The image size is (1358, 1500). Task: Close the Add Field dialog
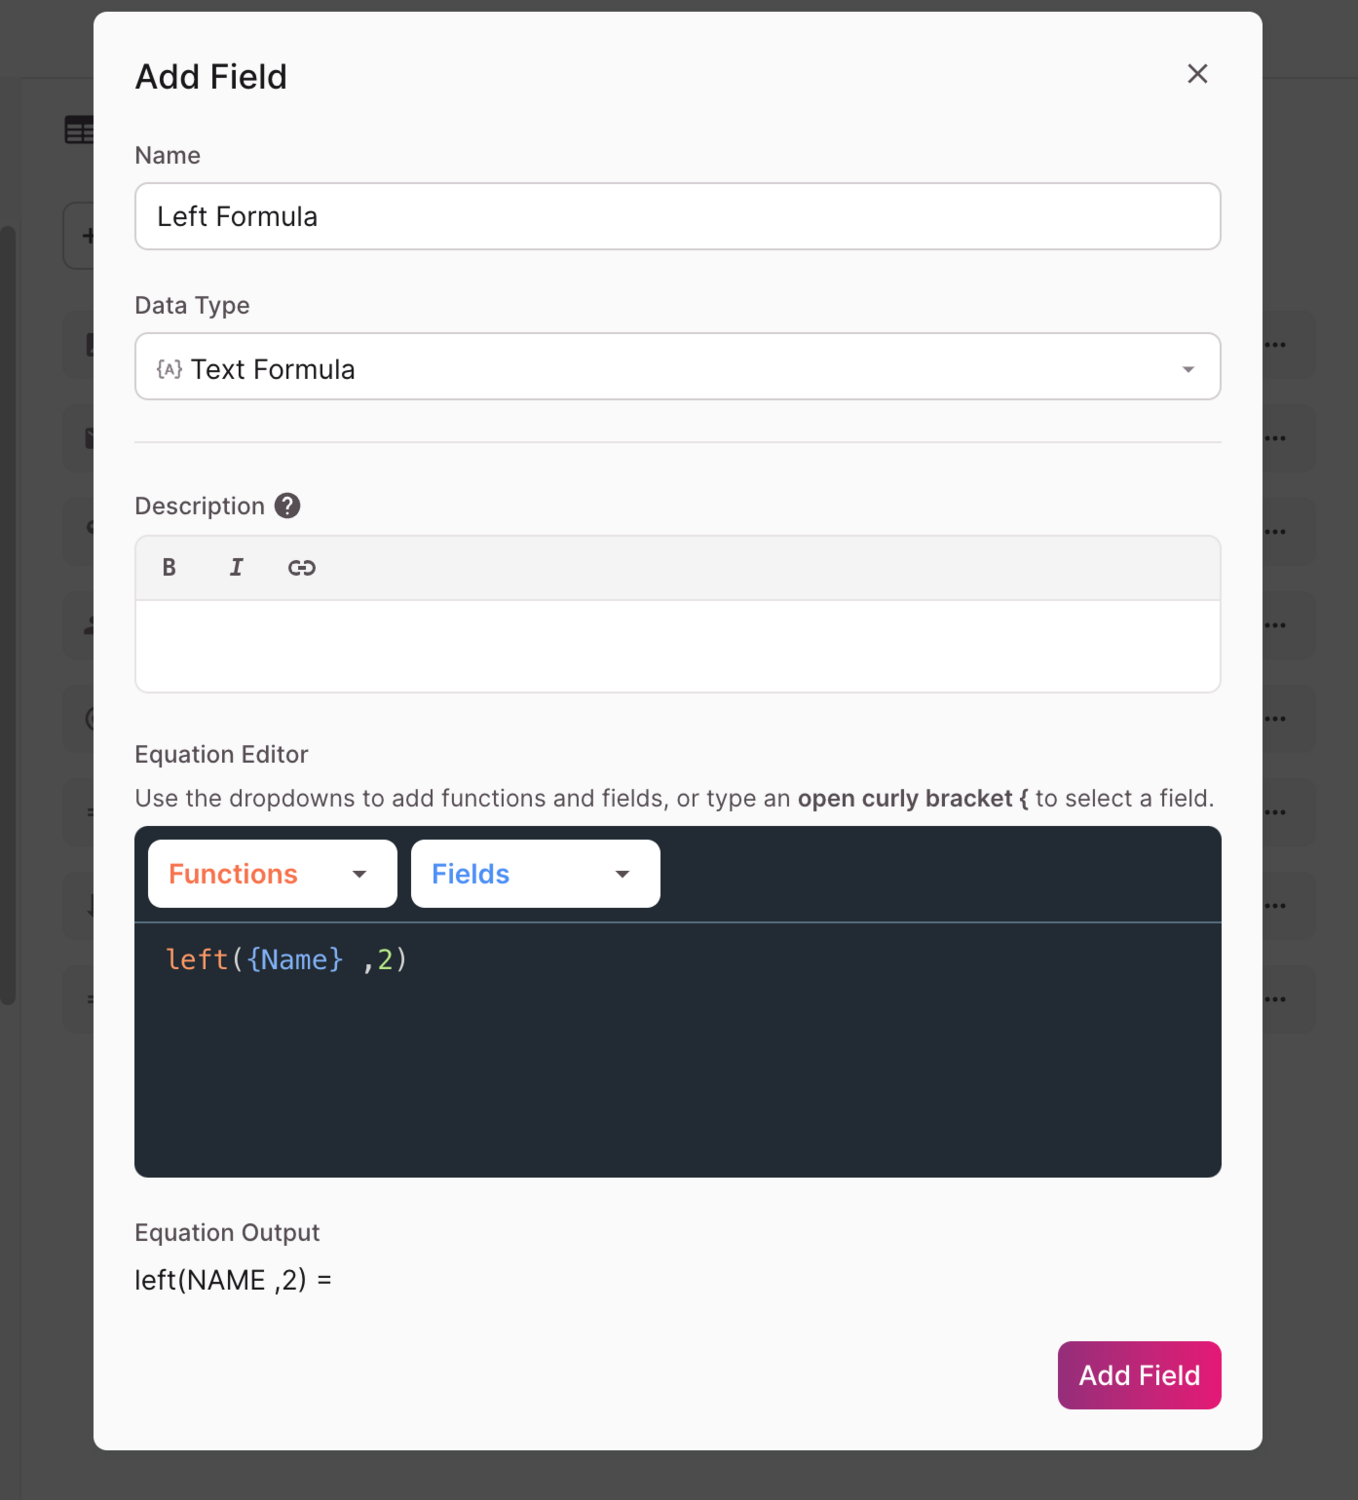1197,74
